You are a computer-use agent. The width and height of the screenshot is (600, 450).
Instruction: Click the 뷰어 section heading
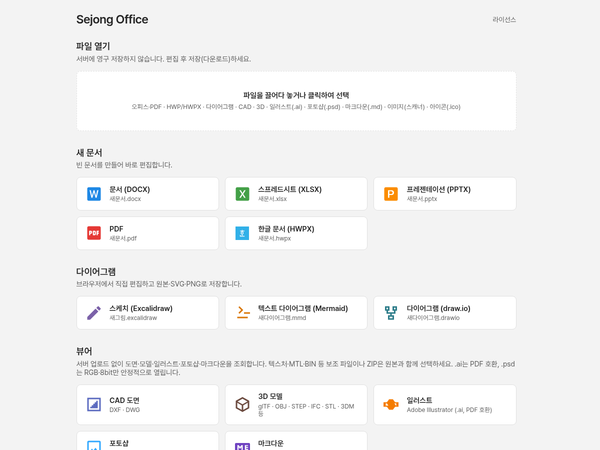coord(84,351)
